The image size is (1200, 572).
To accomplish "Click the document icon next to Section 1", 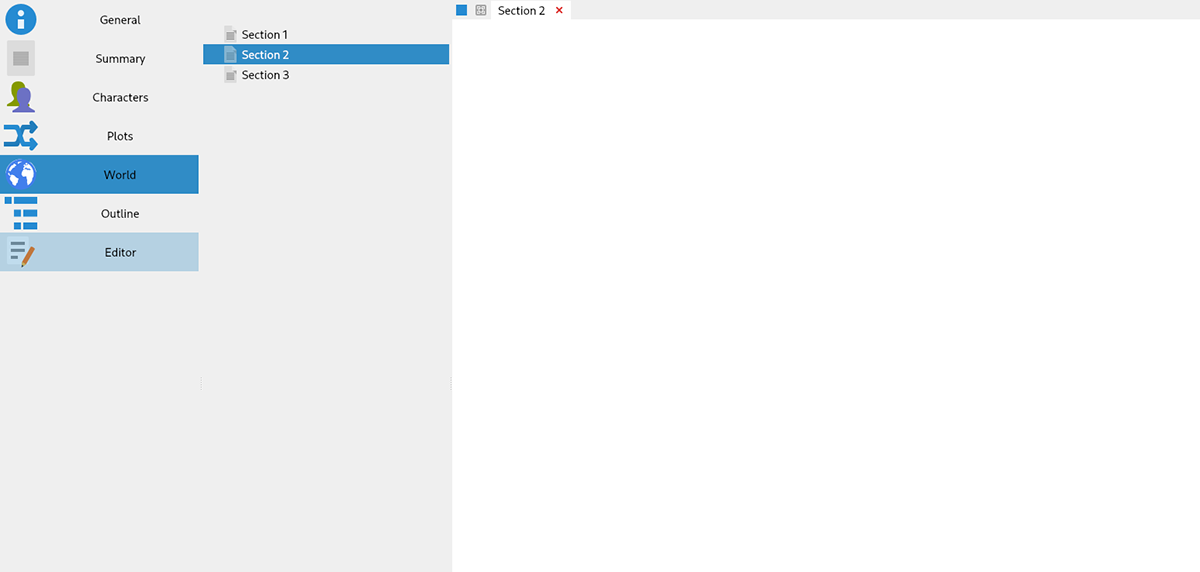I will [231, 34].
